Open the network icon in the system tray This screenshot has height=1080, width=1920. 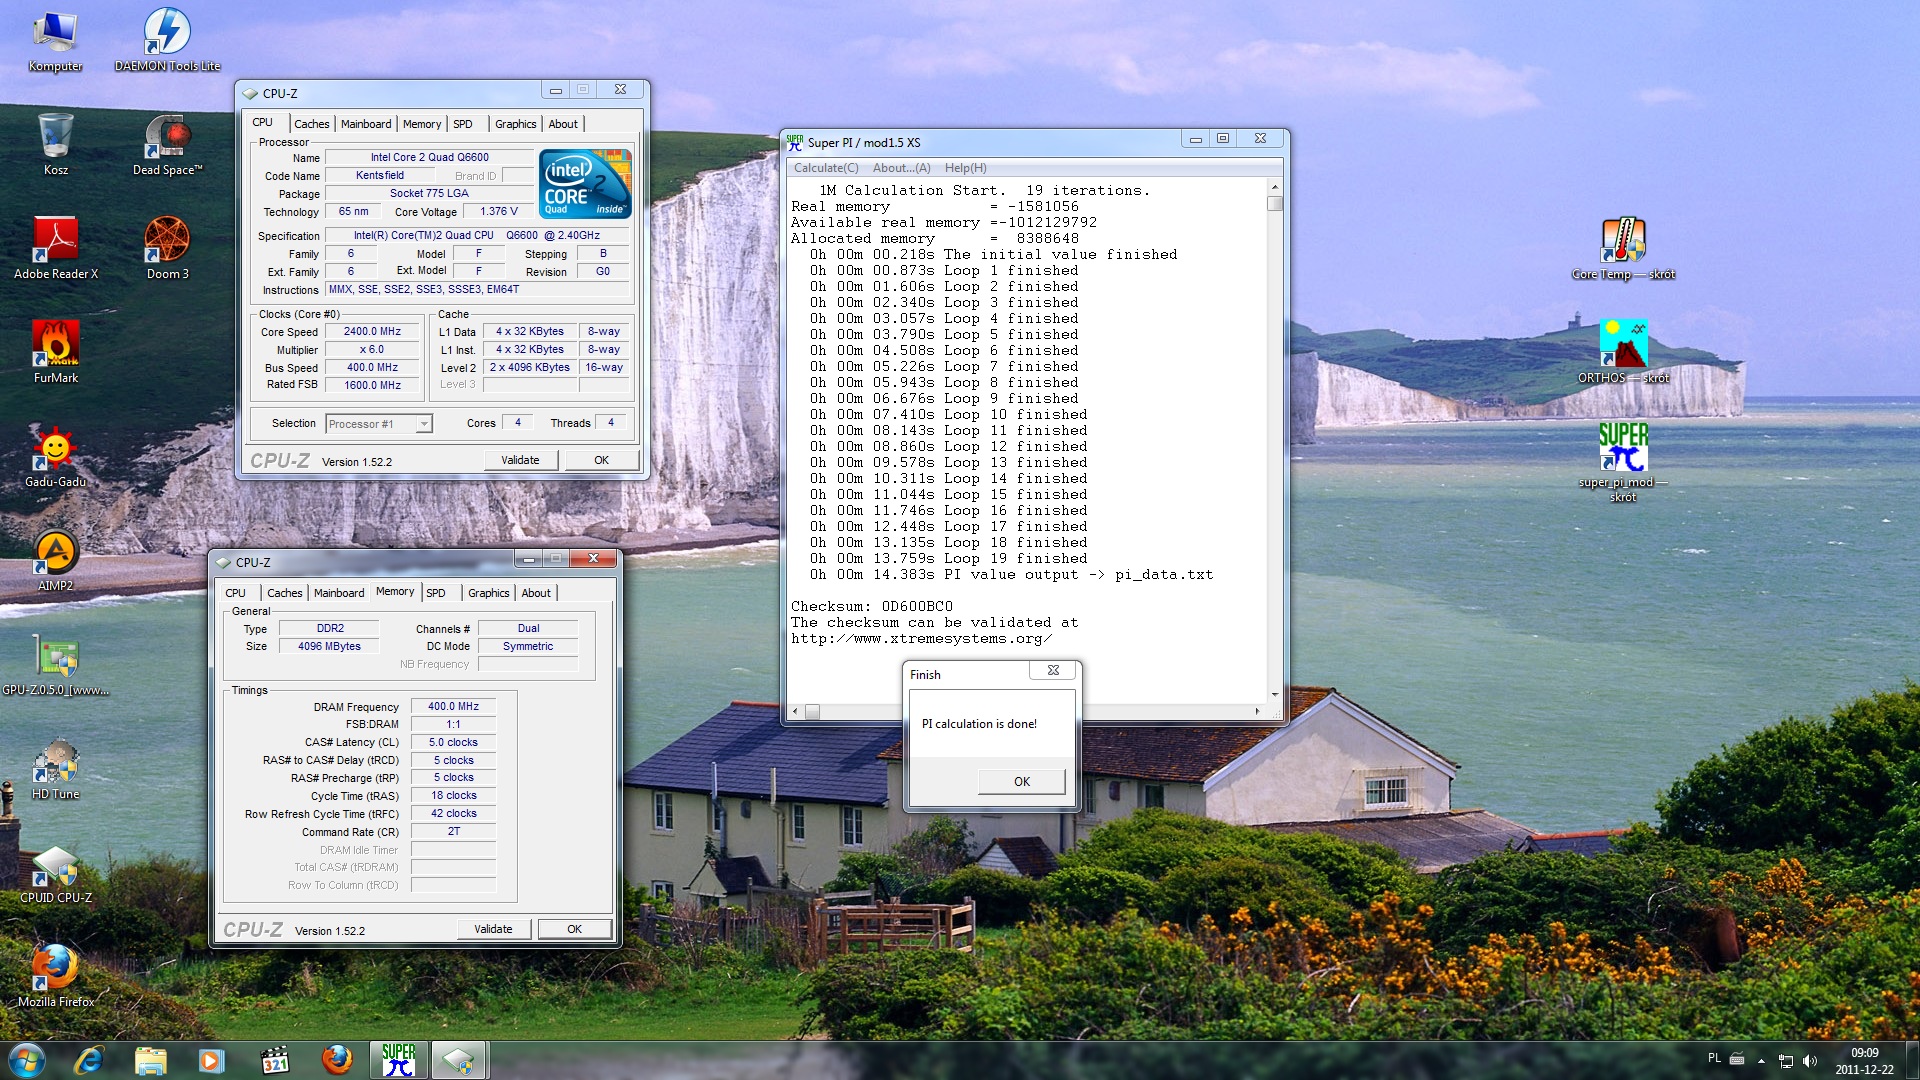point(1786,1061)
